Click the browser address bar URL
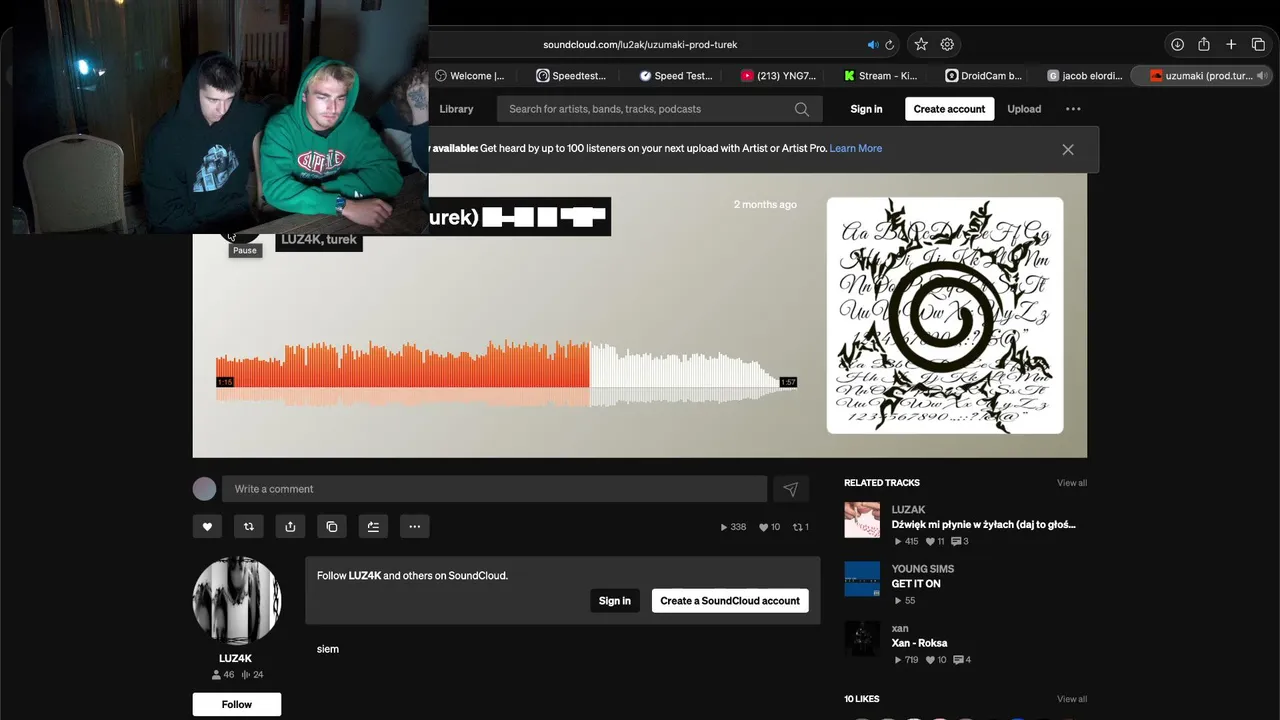The height and width of the screenshot is (720, 1280). tap(640, 45)
